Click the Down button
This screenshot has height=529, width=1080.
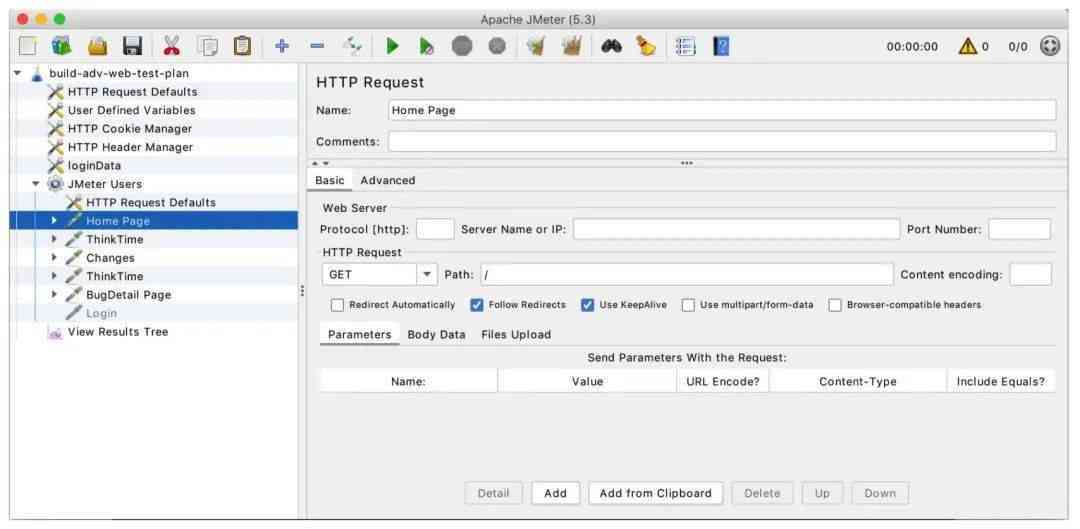(x=880, y=493)
